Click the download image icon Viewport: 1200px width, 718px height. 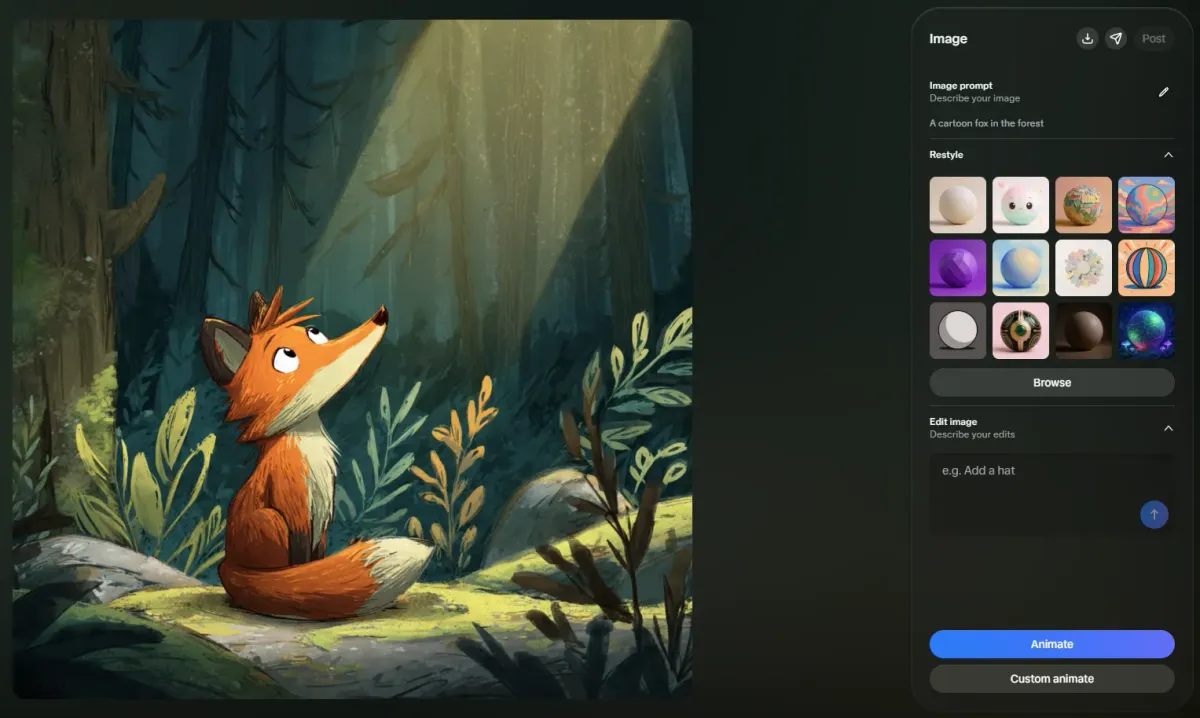1086,39
